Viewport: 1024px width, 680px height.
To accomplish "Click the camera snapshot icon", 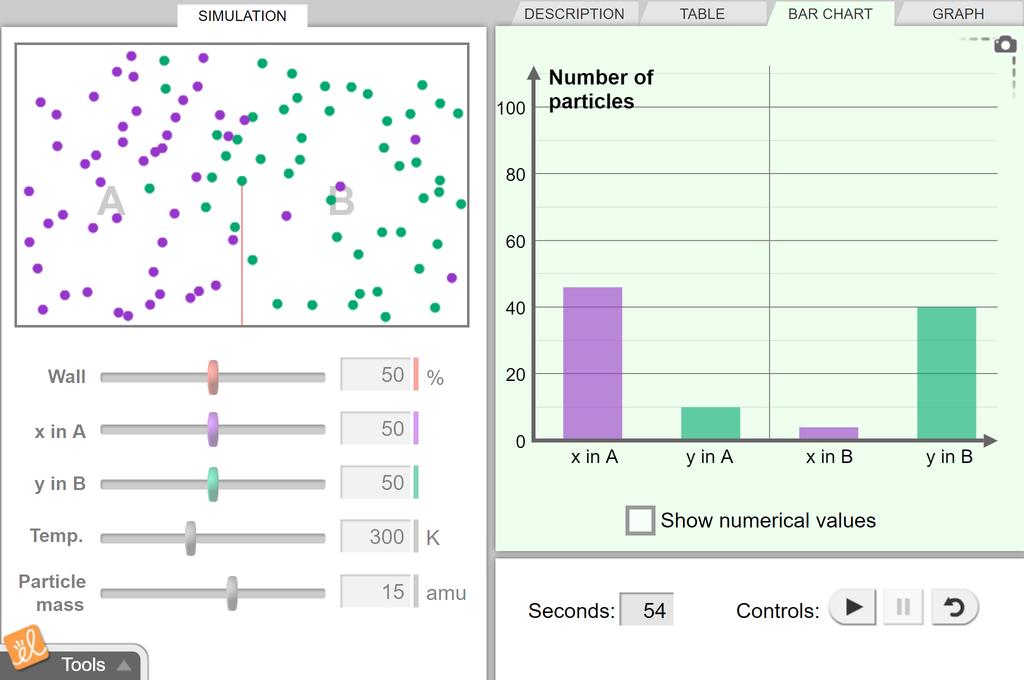I will coord(1004,44).
